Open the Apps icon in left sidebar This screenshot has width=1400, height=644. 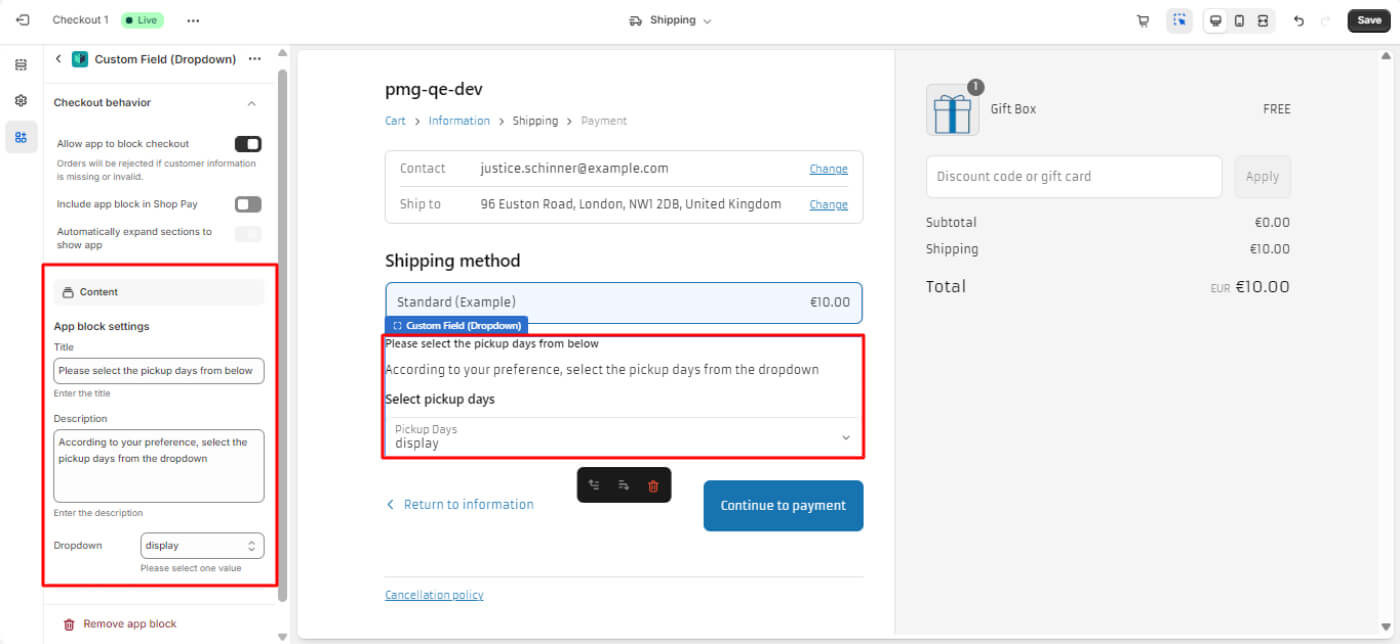point(21,137)
